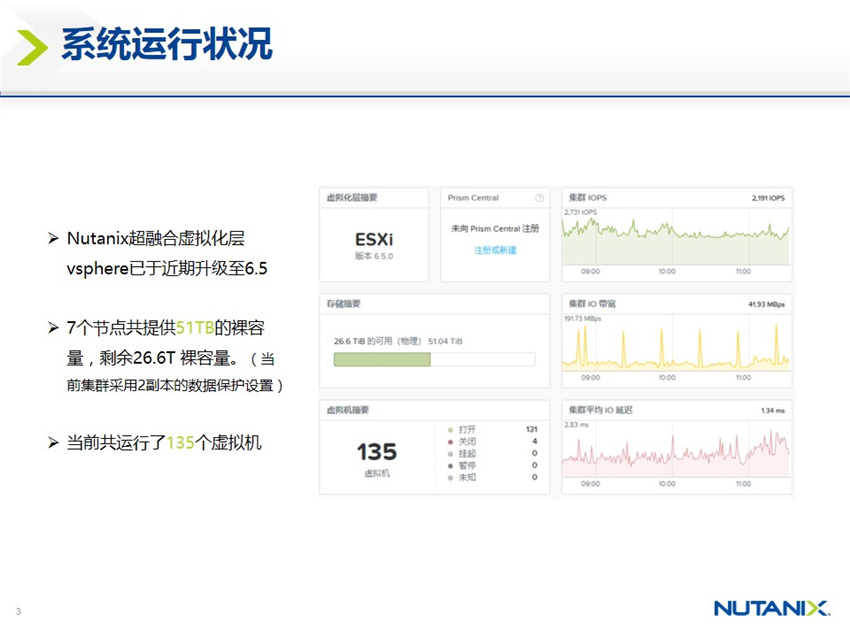Click the 2,191 IOPS value
The height and width of the screenshot is (637, 850).
click(768, 198)
